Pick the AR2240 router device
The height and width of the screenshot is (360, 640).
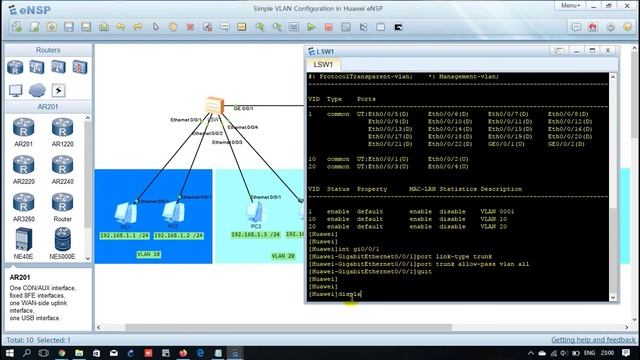coord(62,169)
